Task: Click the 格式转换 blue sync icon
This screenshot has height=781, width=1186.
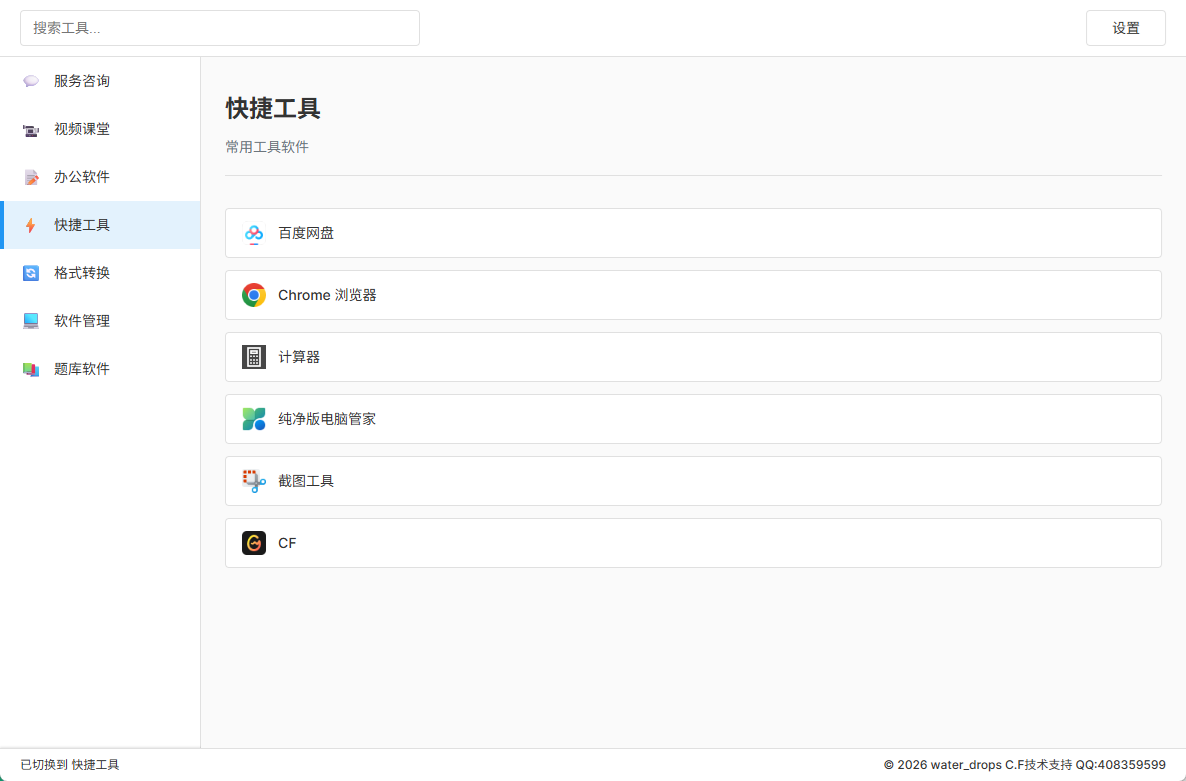Action: pos(31,273)
